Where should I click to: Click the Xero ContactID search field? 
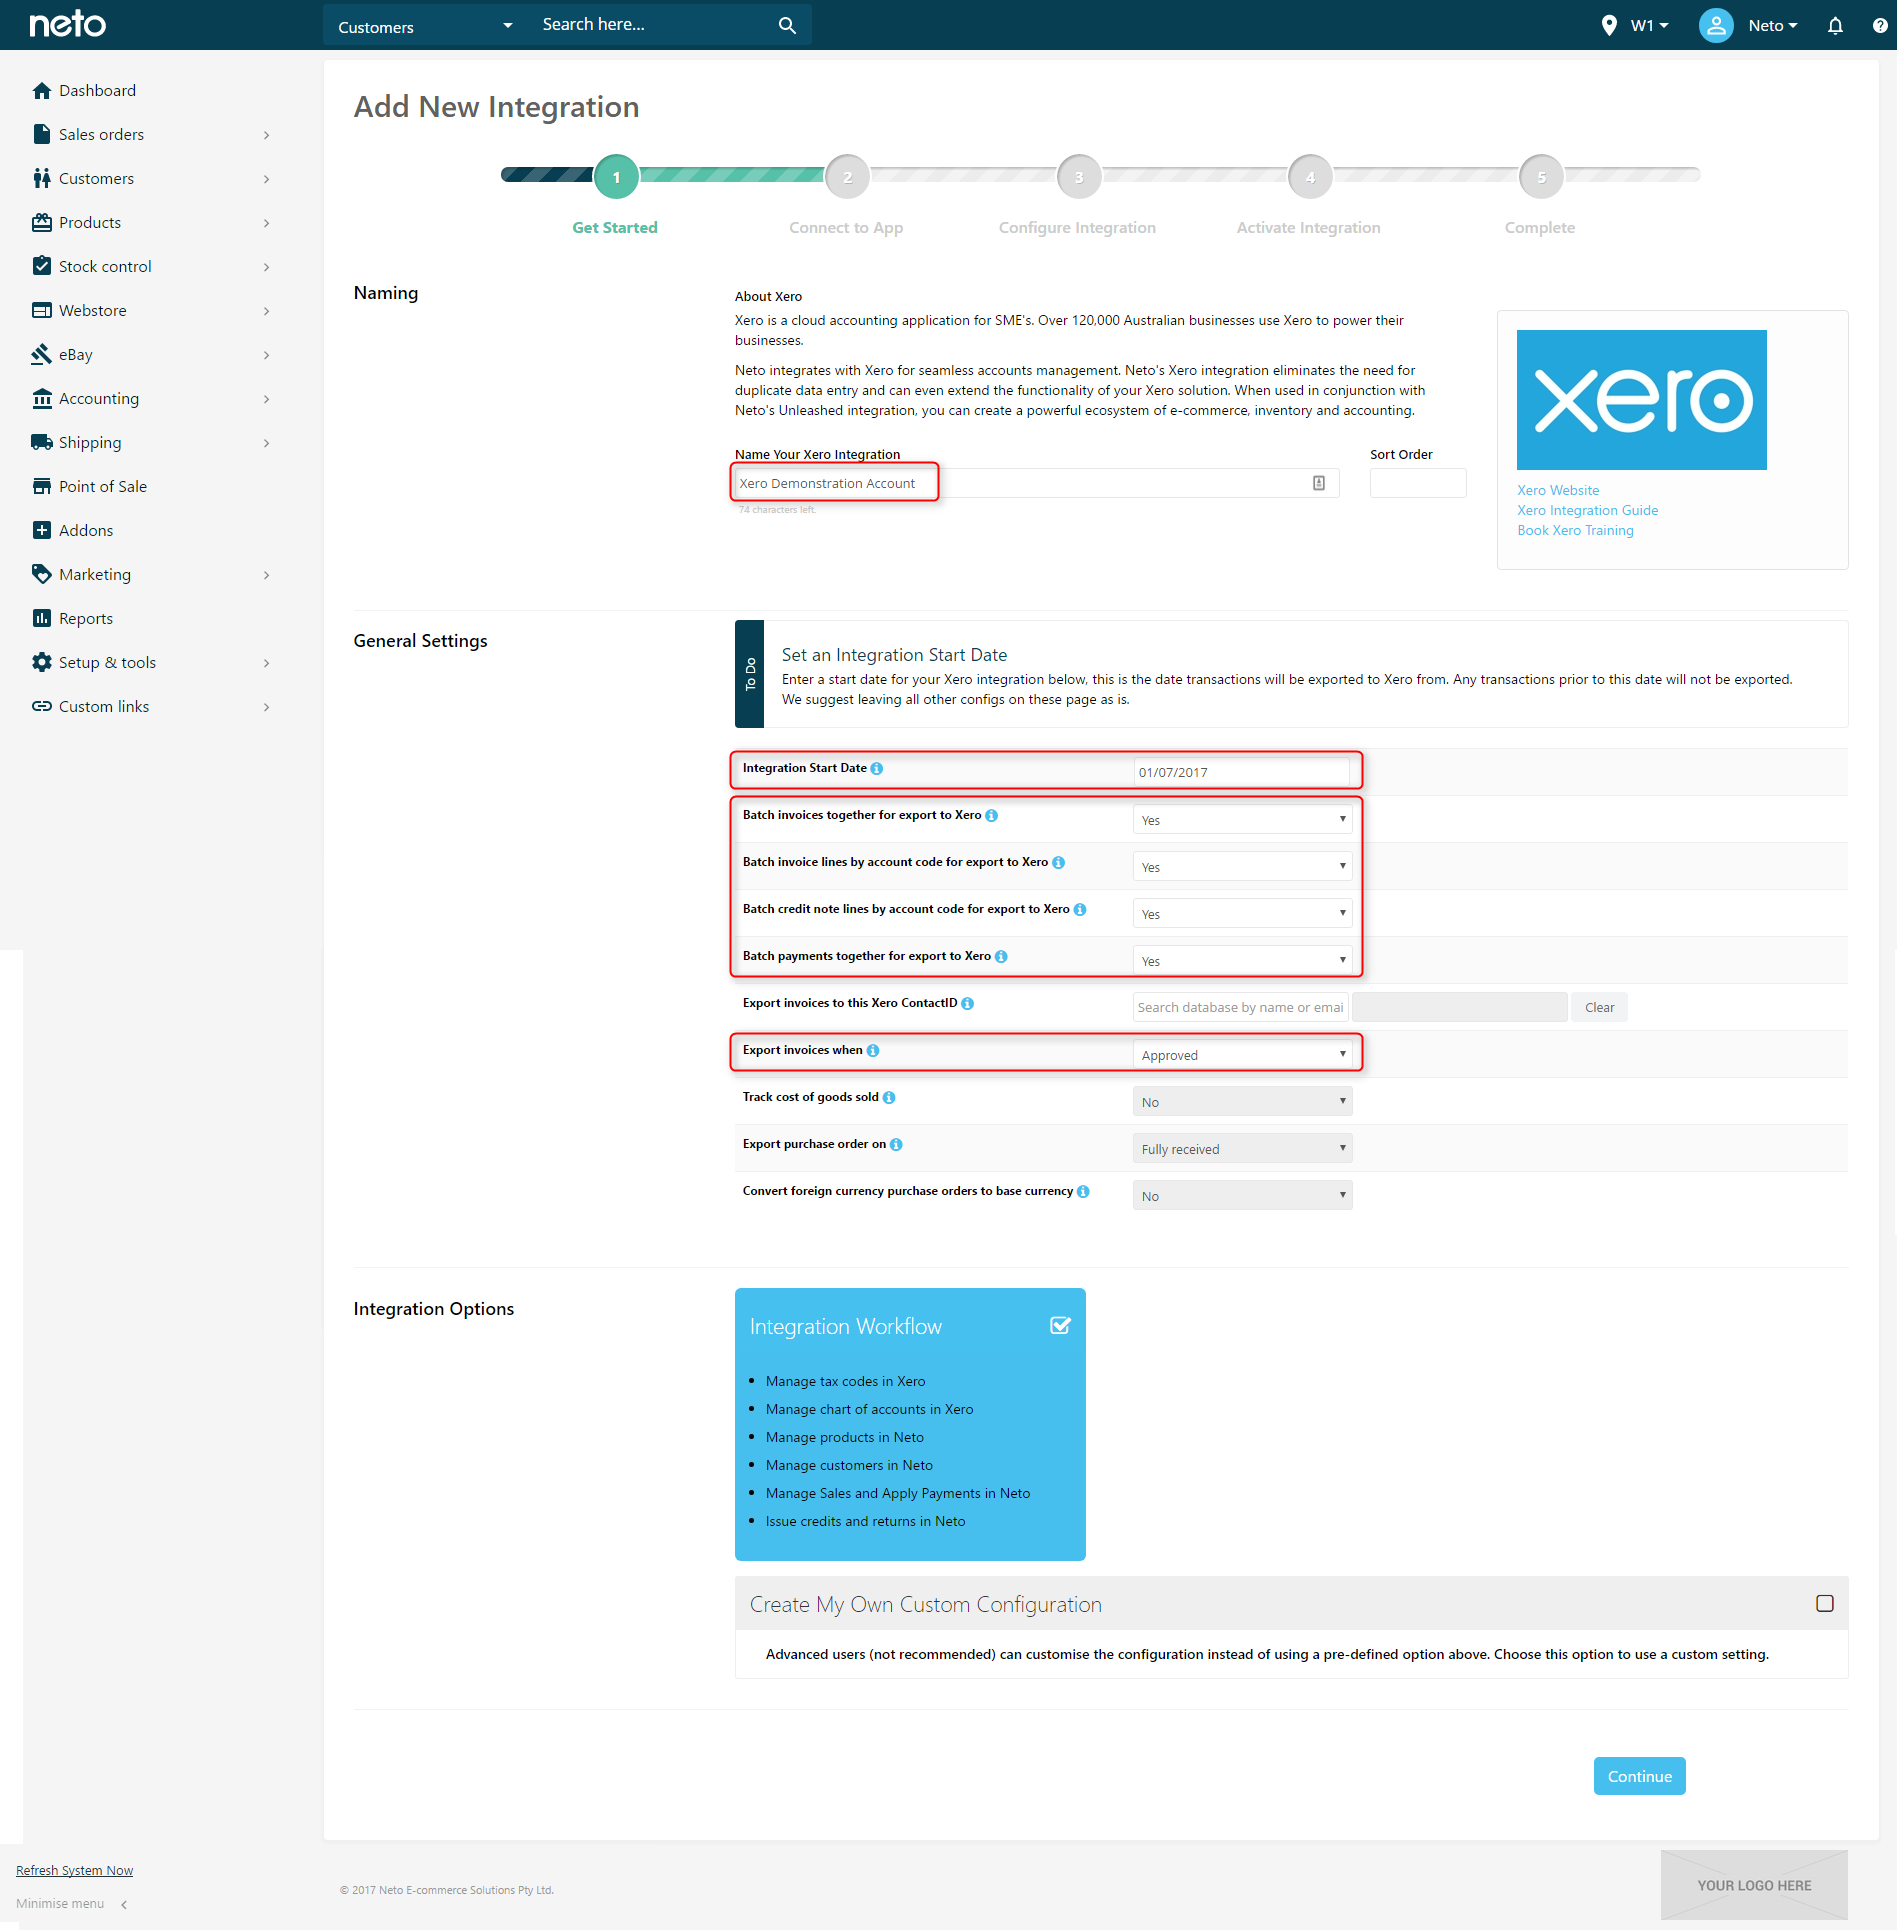1240,1007
